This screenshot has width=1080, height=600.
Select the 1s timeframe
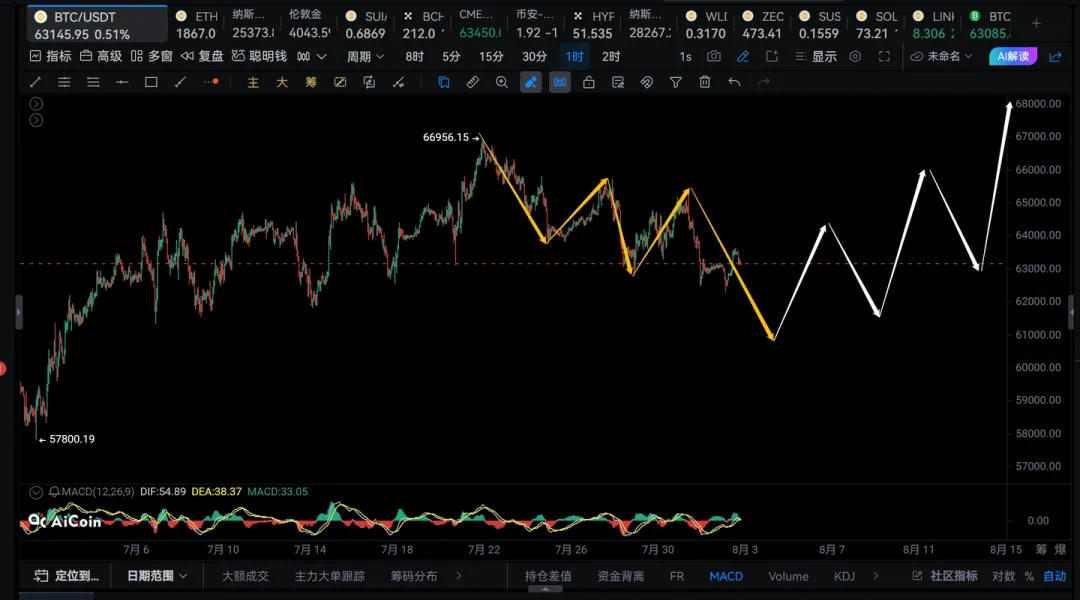[x=685, y=56]
